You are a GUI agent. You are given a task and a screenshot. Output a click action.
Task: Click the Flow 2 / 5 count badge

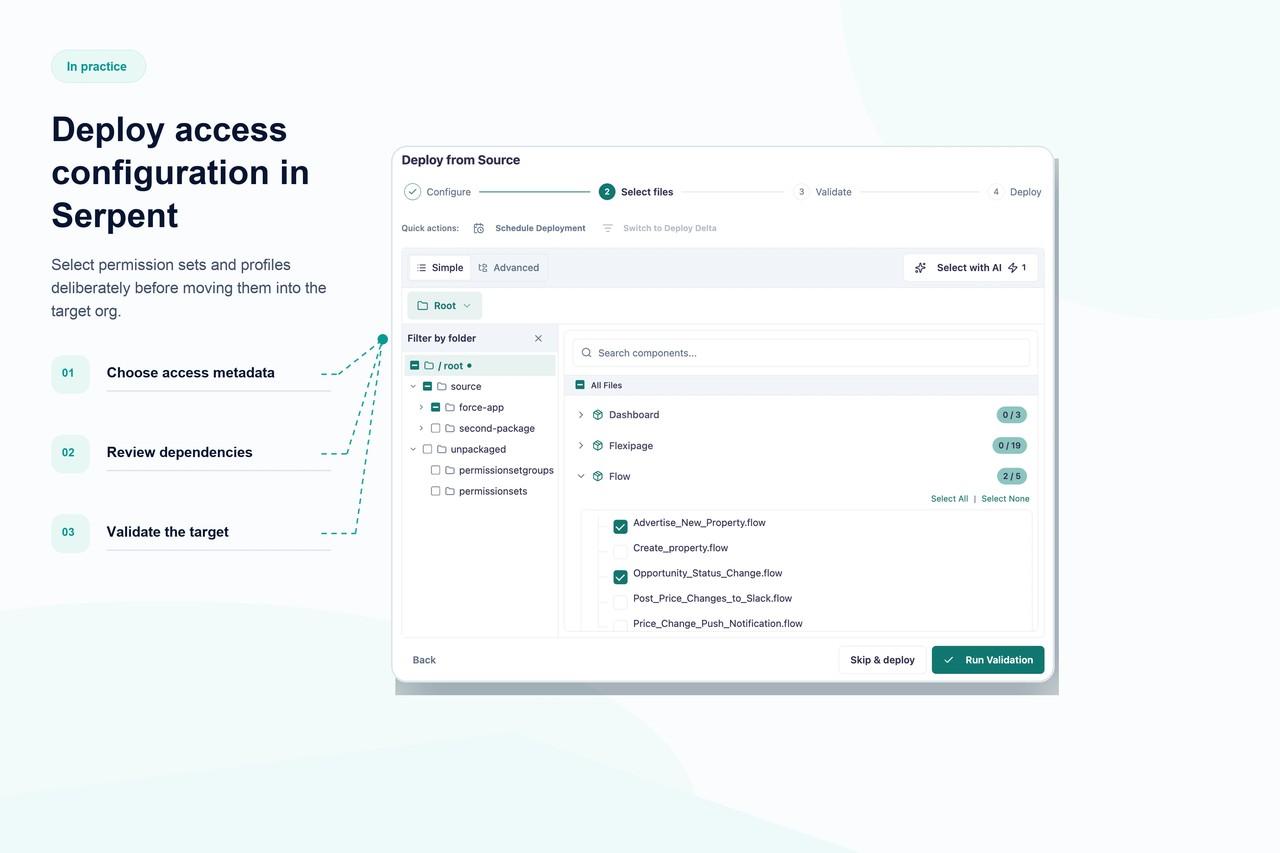(x=1012, y=477)
